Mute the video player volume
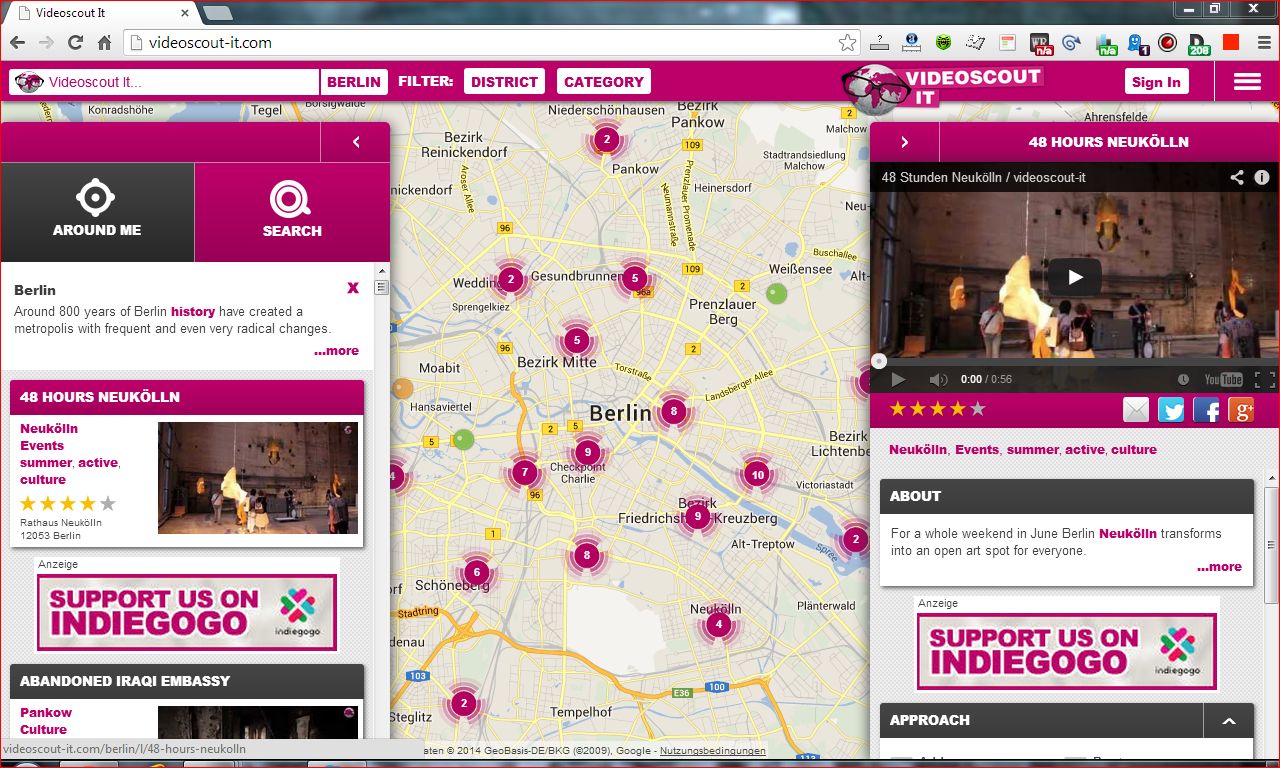1280x768 pixels. click(938, 380)
